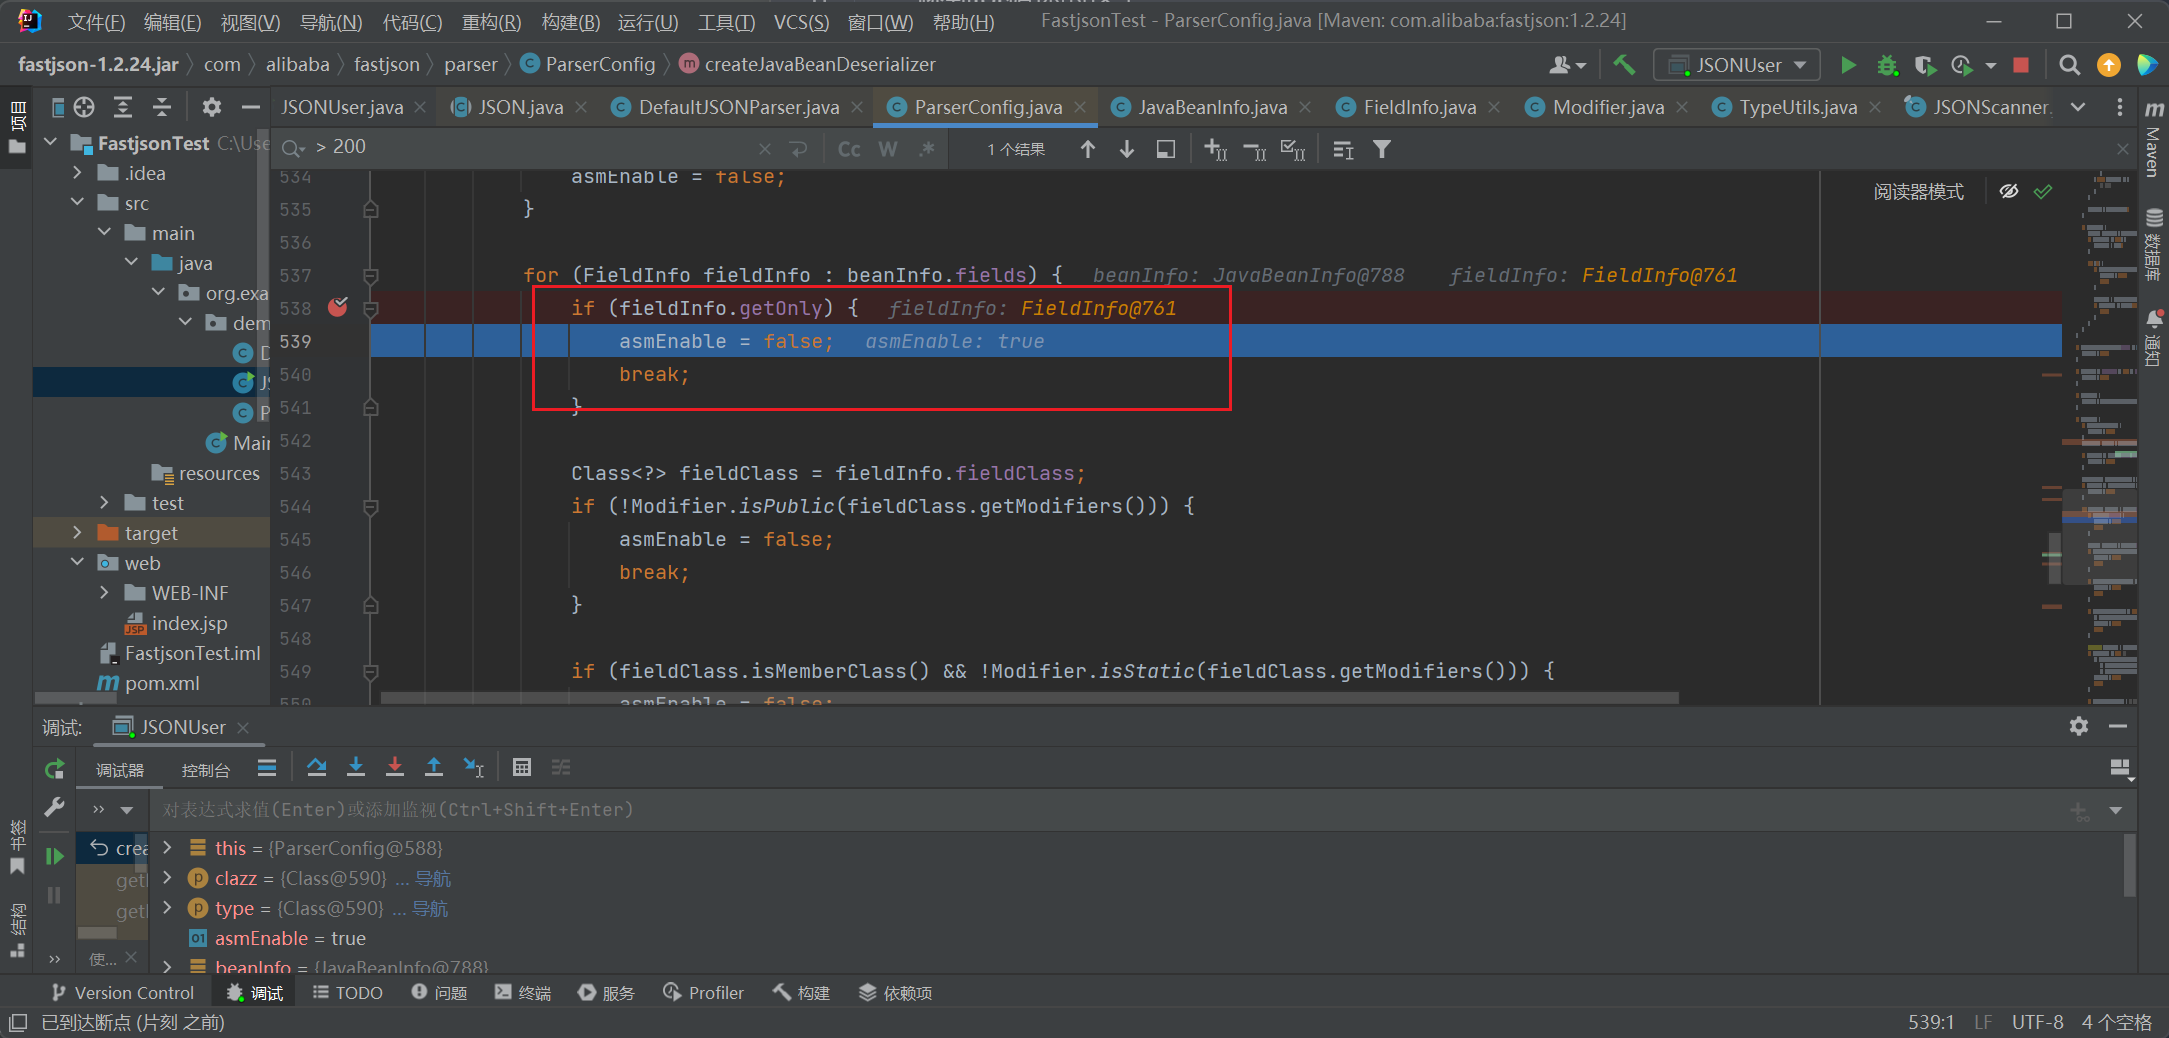This screenshot has width=2169, height=1038.
Task: Toggle the 通知 side tool window
Action: click(2154, 338)
